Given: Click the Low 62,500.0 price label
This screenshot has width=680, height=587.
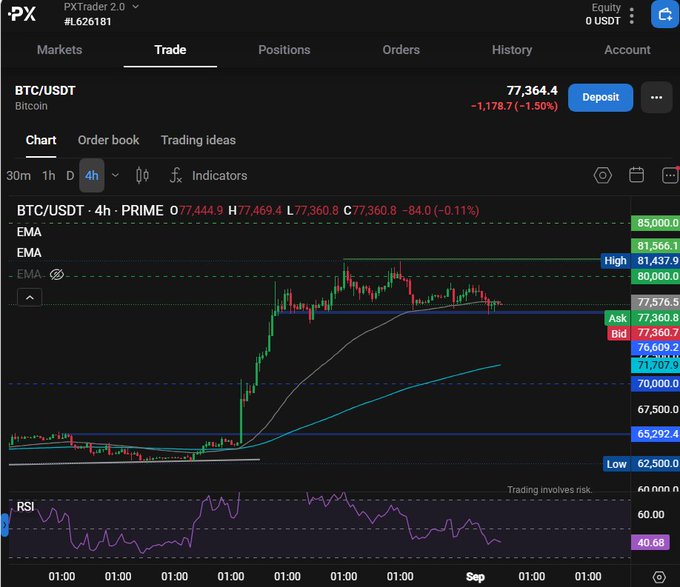Looking at the screenshot, I should (x=641, y=463).
